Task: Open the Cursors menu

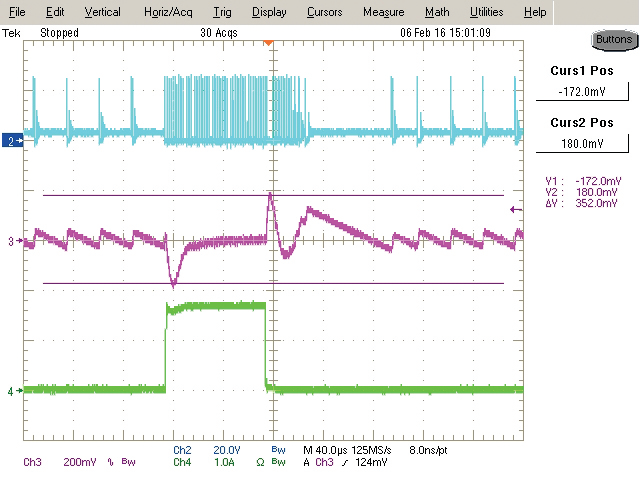Action: [323, 12]
